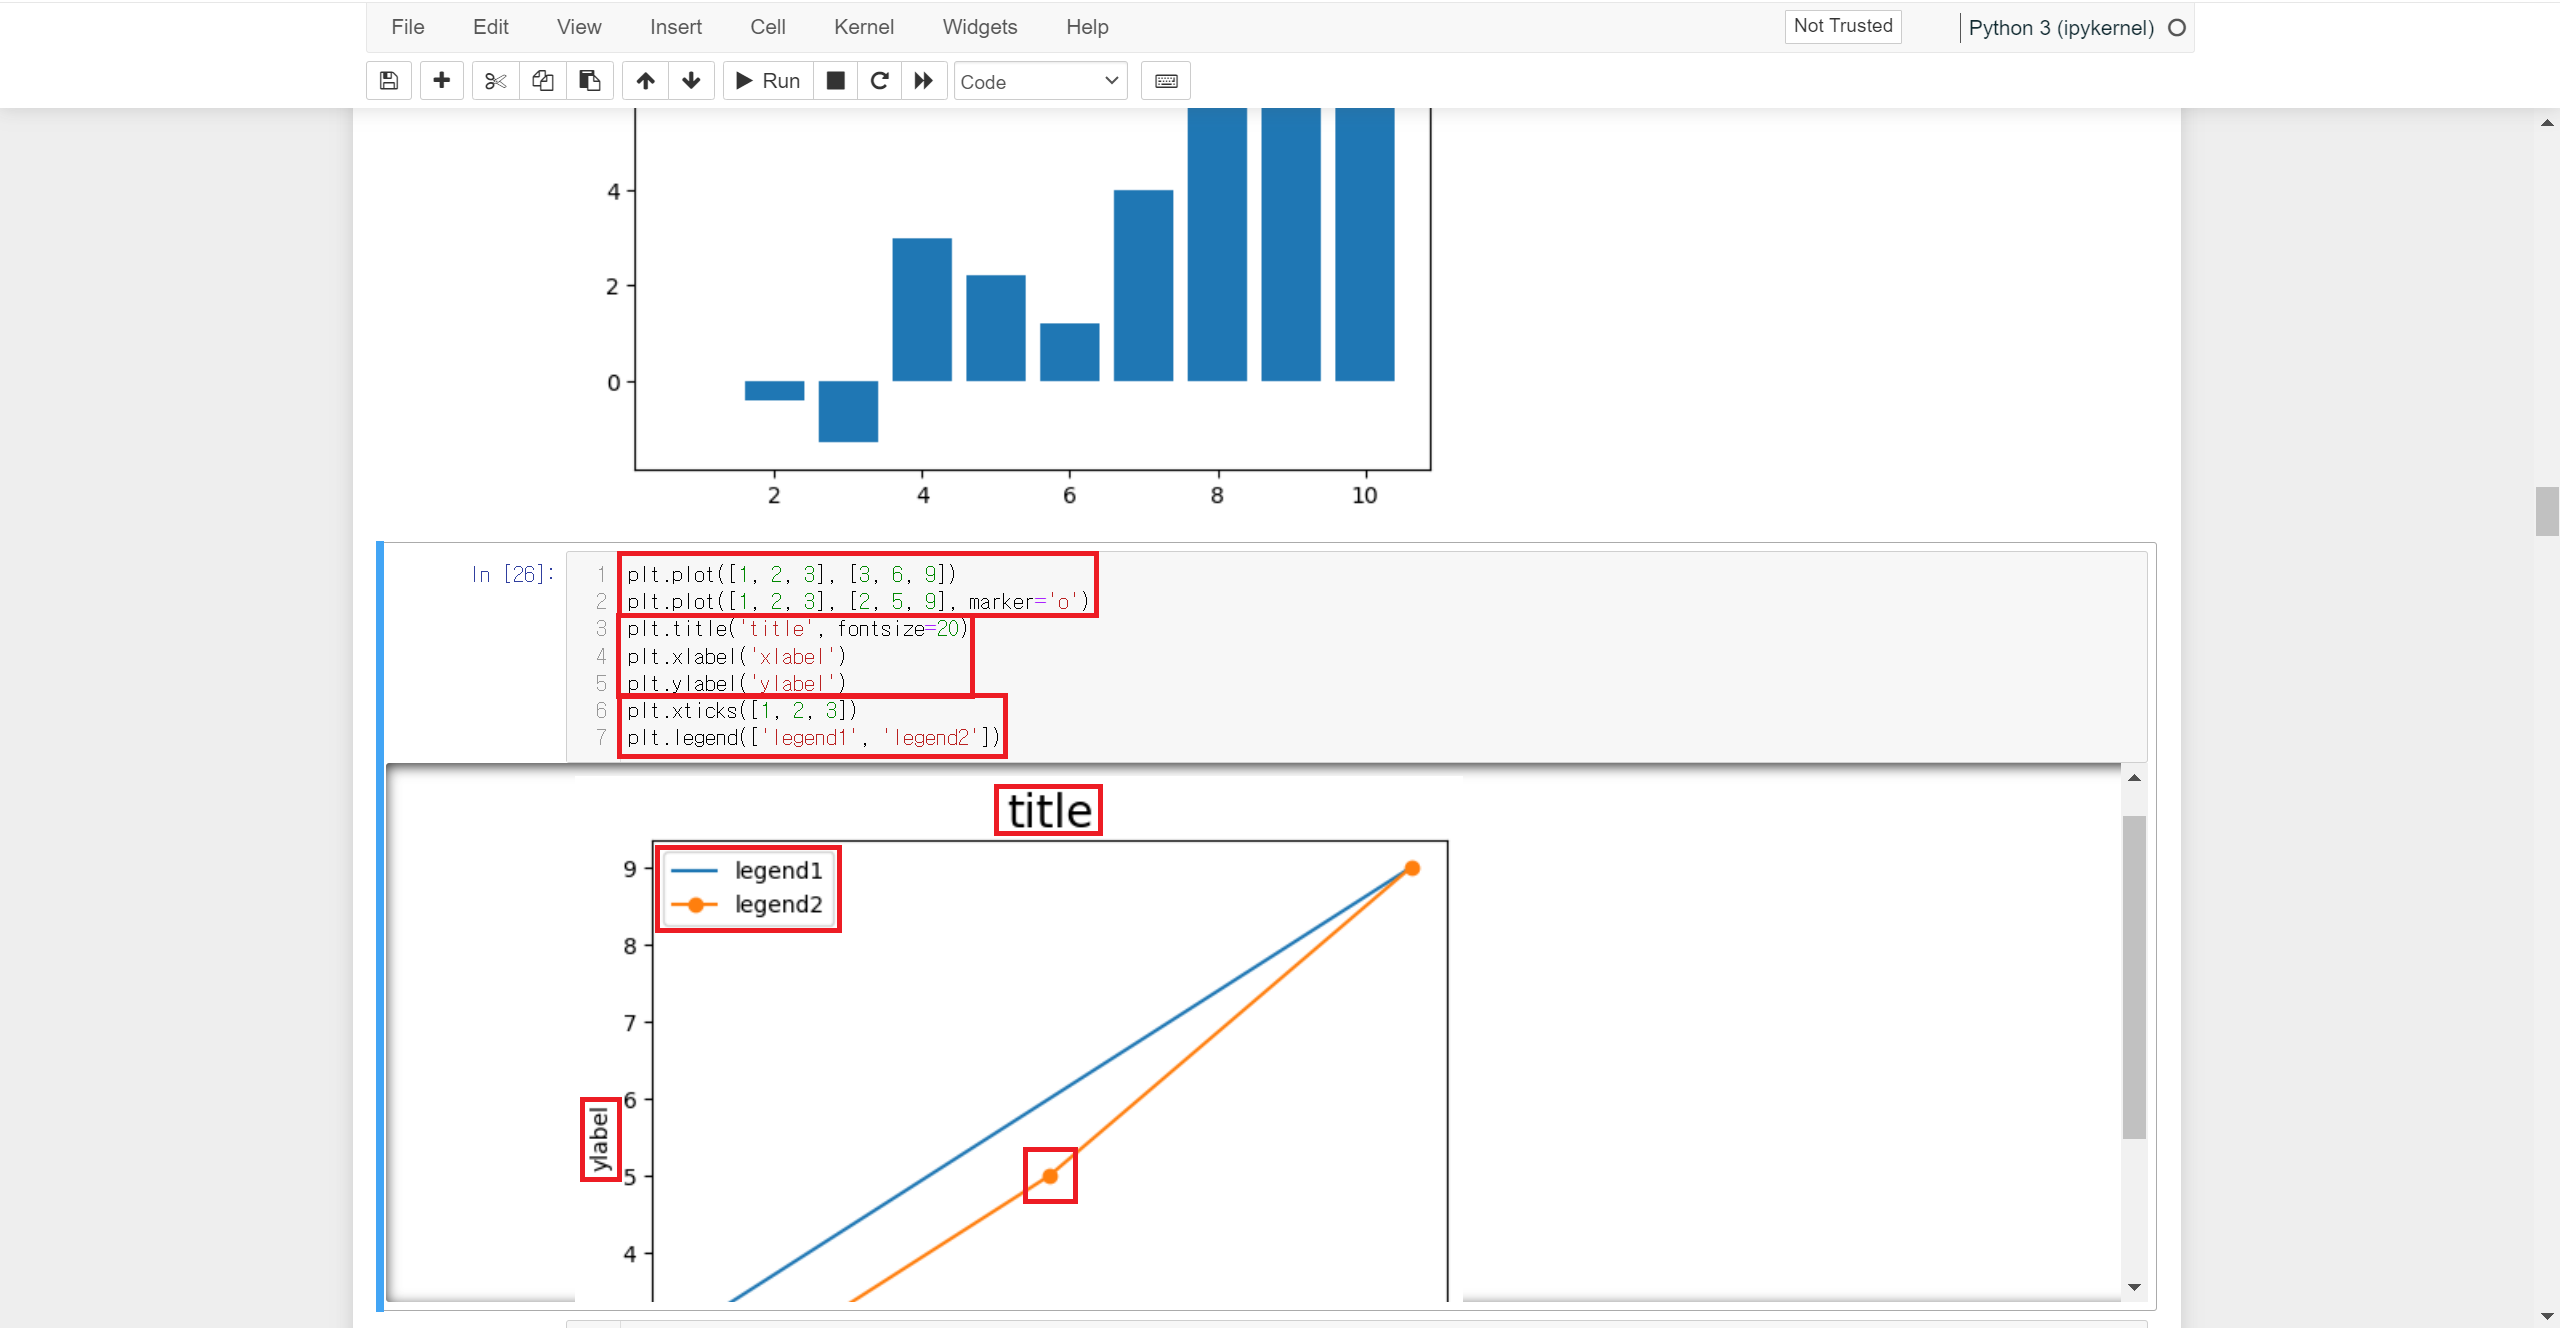Restart and run all fast-forward icon
Screen dimensions: 2560x1328
click(924, 81)
